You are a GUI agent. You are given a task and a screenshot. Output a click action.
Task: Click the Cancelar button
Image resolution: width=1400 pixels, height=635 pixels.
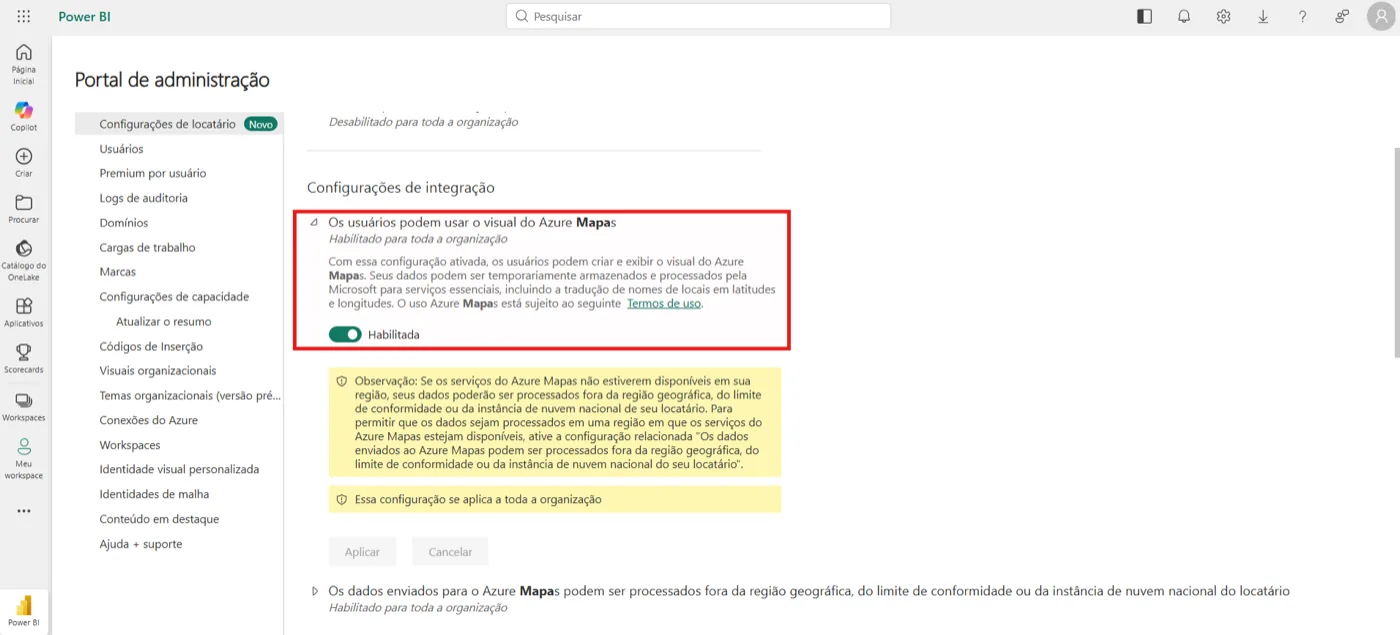[x=450, y=552]
